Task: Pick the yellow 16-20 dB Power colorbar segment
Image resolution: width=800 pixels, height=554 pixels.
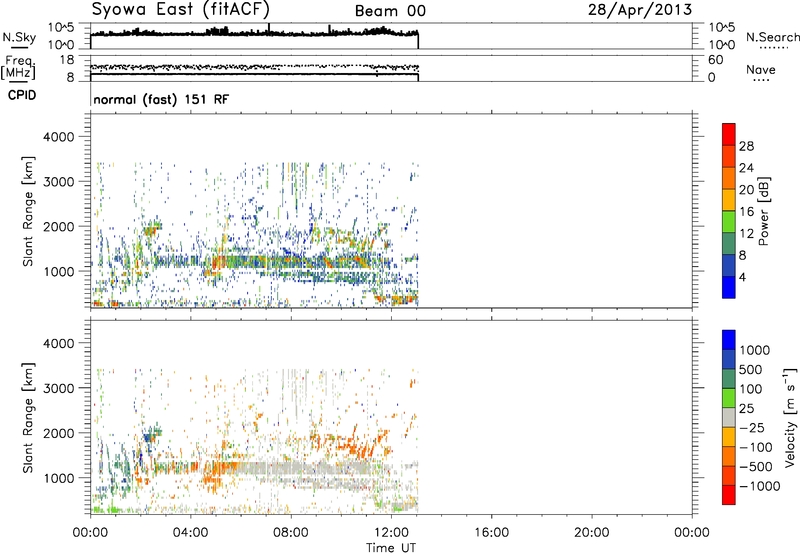Action: pyautogui.click(x=729, y=199)
